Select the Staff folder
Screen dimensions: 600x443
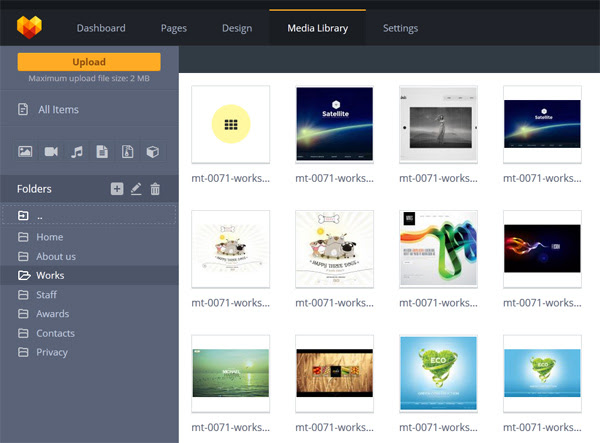tap(47, 295)
